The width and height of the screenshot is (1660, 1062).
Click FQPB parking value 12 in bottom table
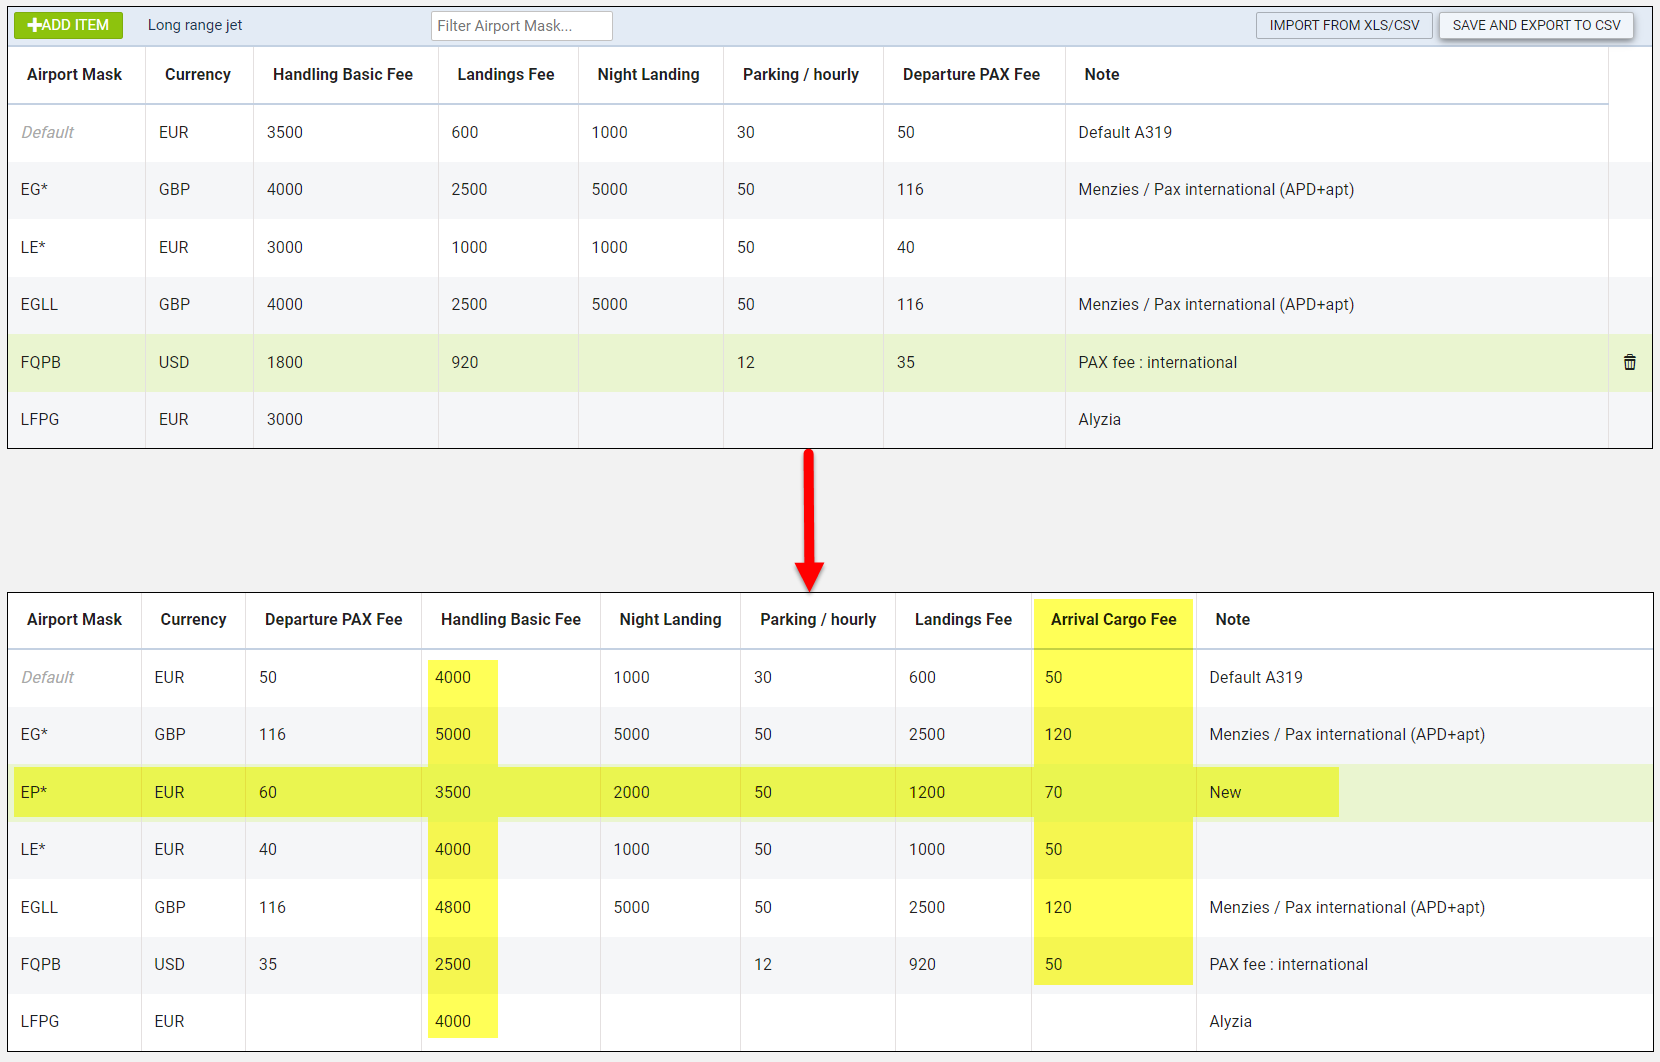pos(763,964)
